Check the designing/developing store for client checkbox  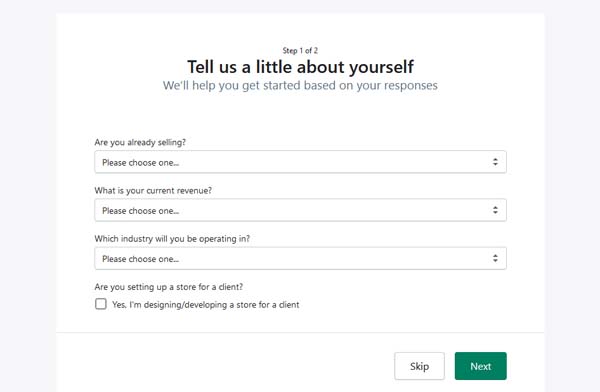click(101, 304)
